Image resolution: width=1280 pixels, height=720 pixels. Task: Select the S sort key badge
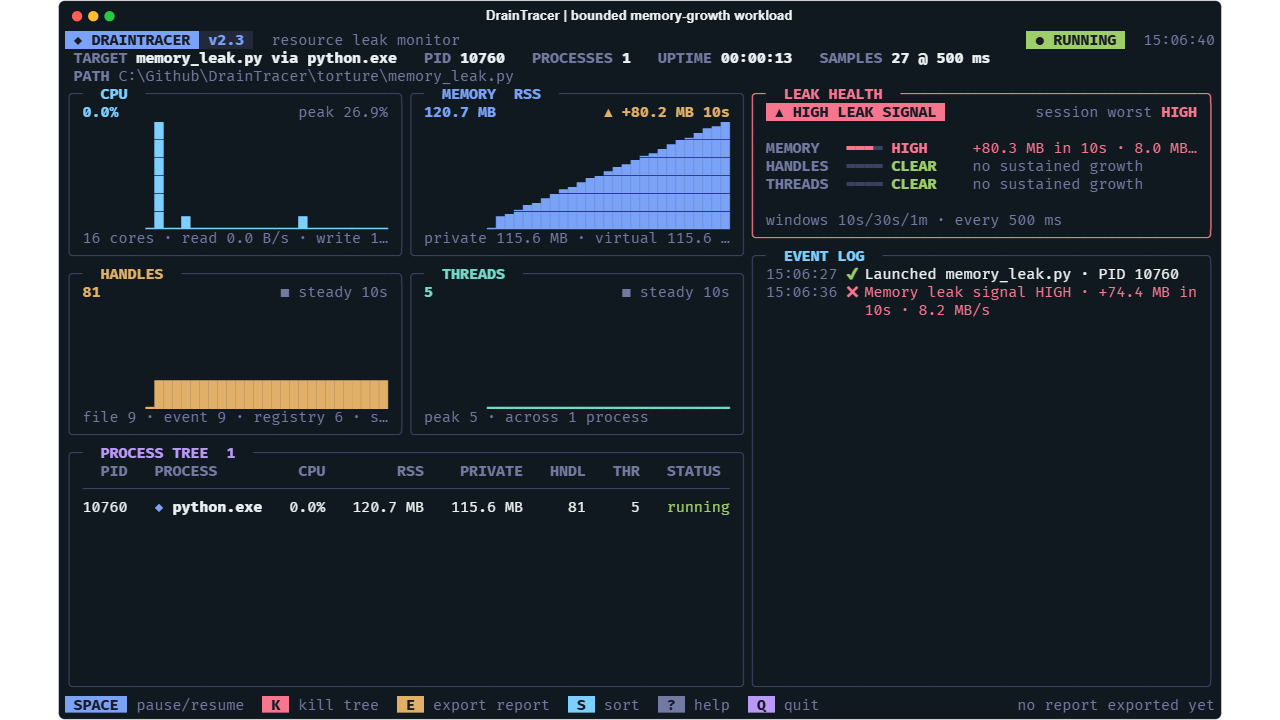(x=581, y=705)
